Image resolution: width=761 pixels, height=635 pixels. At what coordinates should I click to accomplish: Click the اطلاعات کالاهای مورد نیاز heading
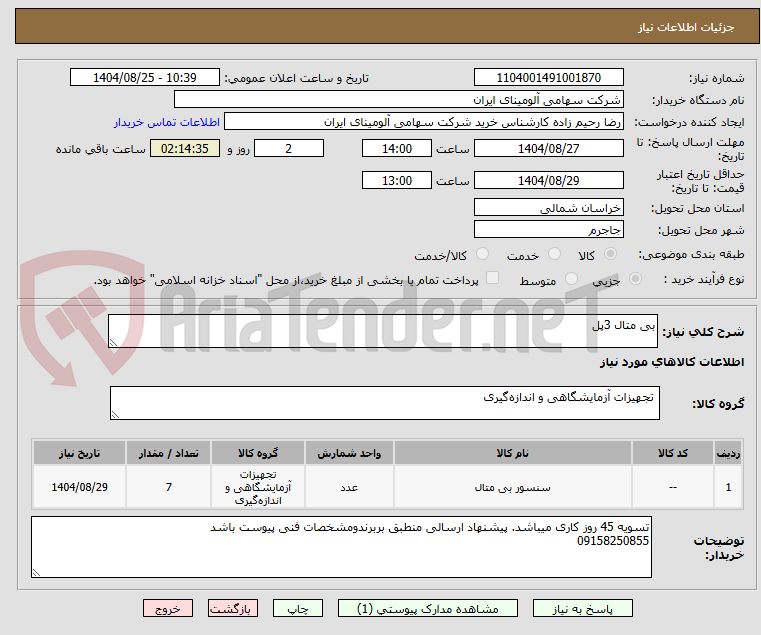coord(672,362)
